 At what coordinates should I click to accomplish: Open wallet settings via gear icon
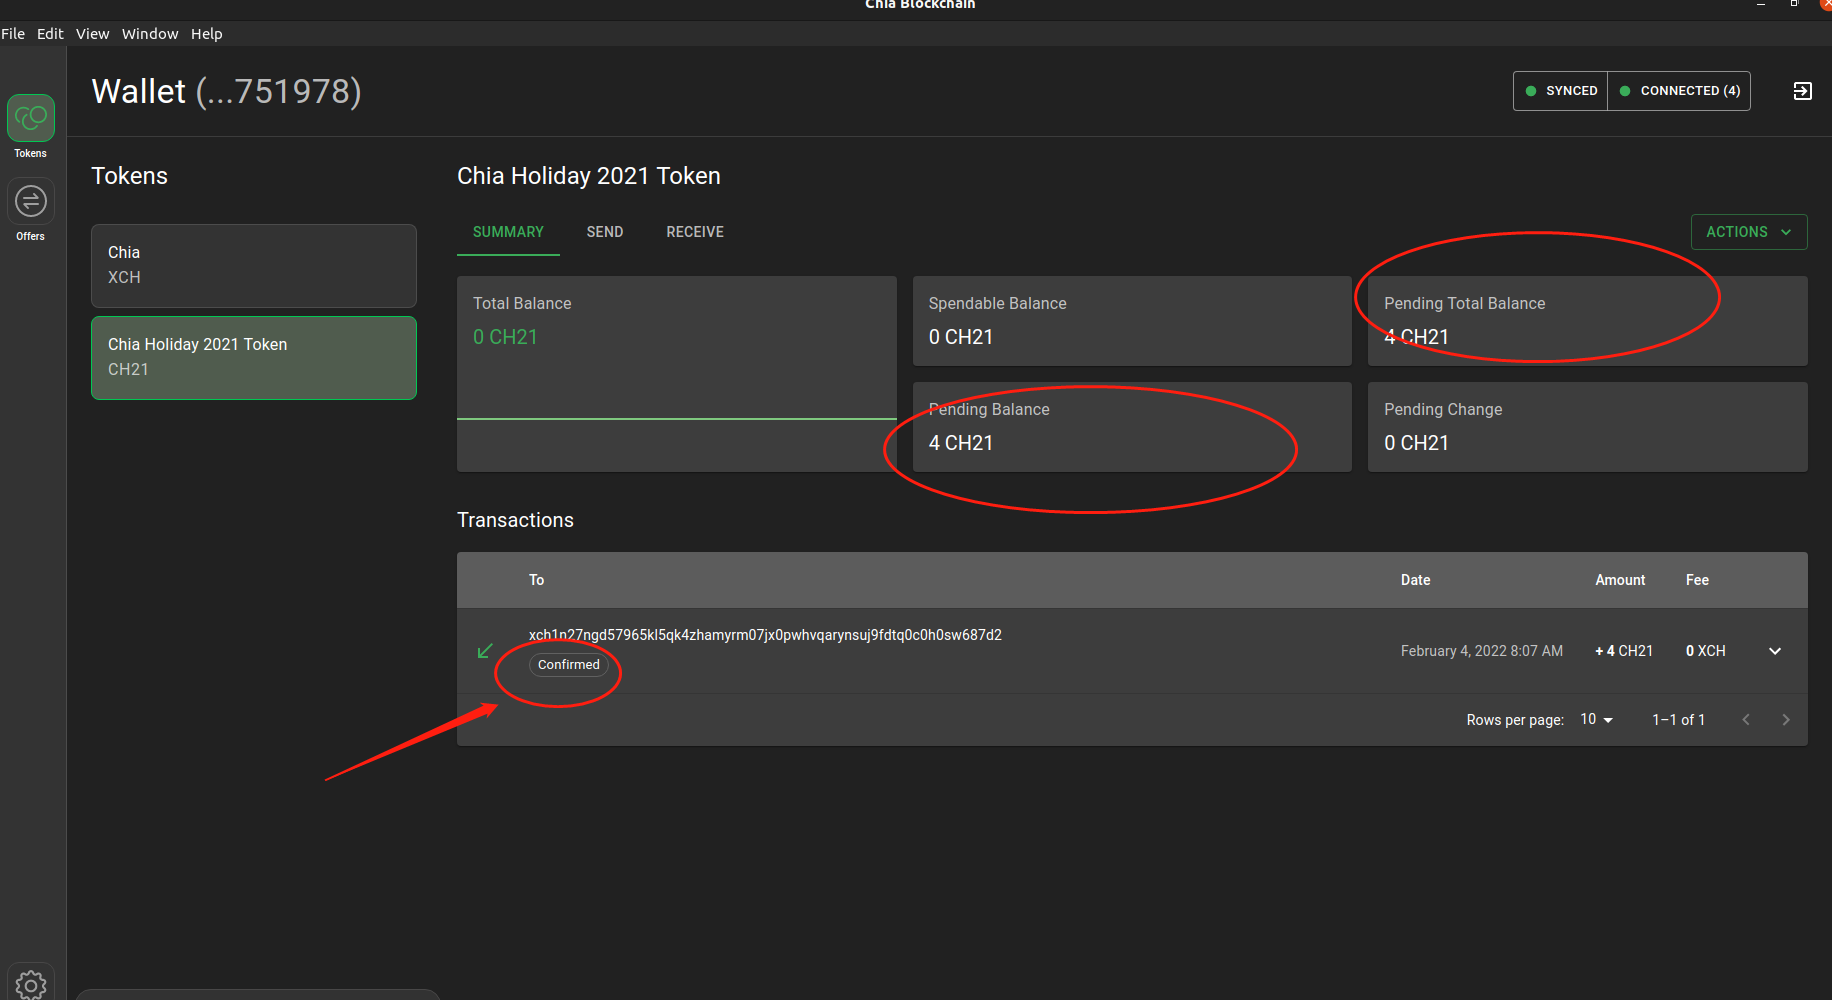click(x=31, y=985)
